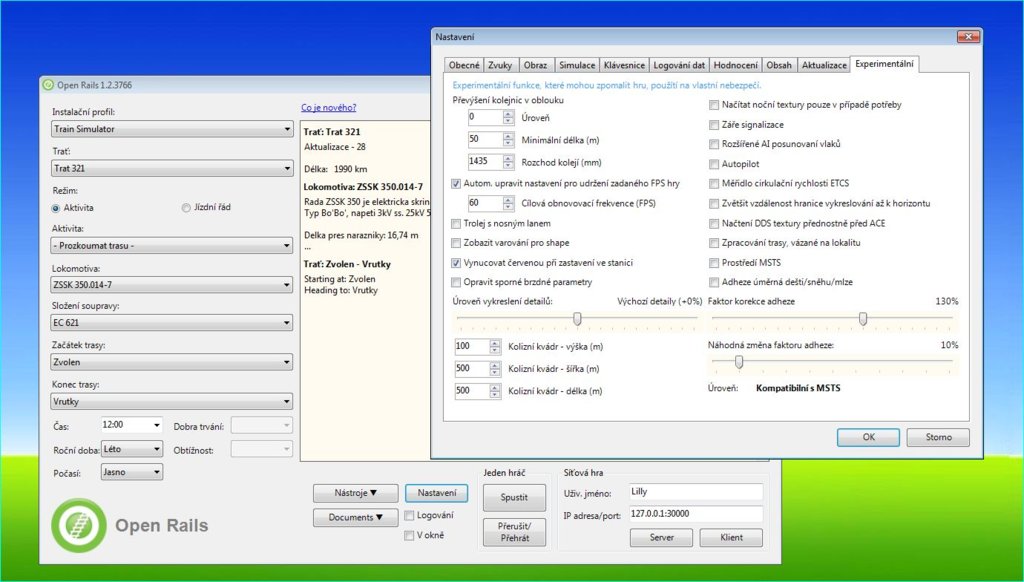Switch to the Zvuky tab

[500, 65]
